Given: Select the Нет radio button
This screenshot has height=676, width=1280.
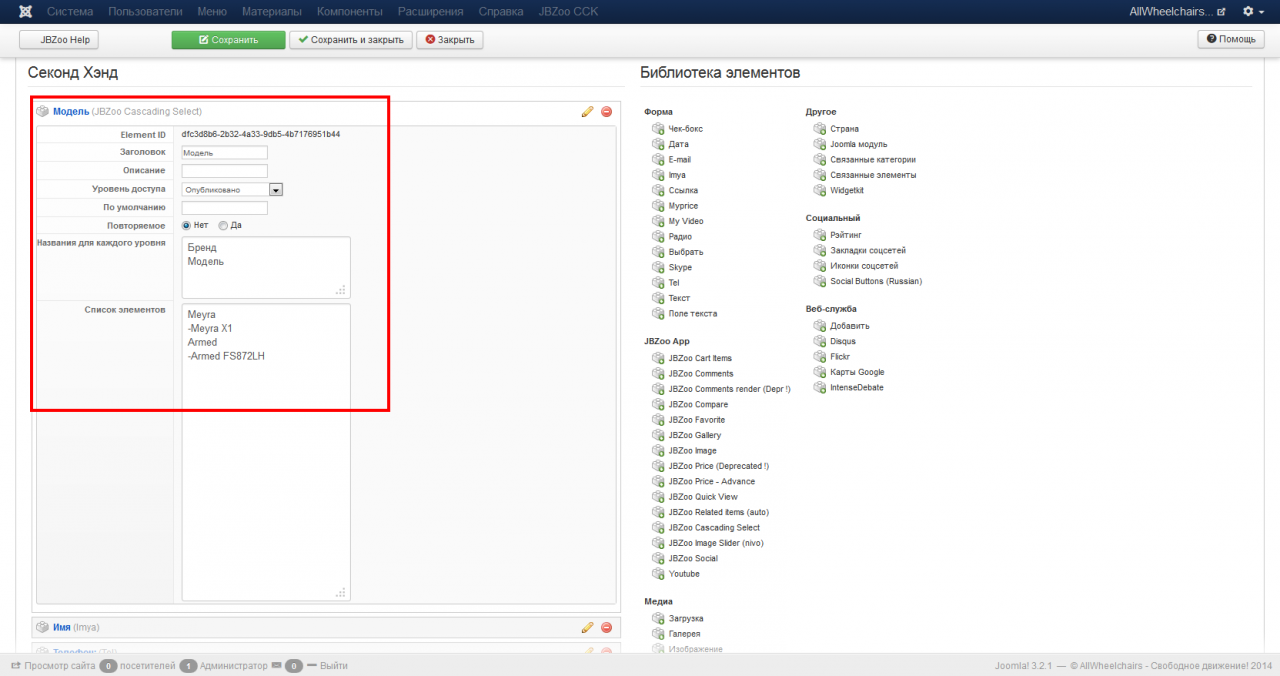Looking at the screenshot, I should 186,225.
